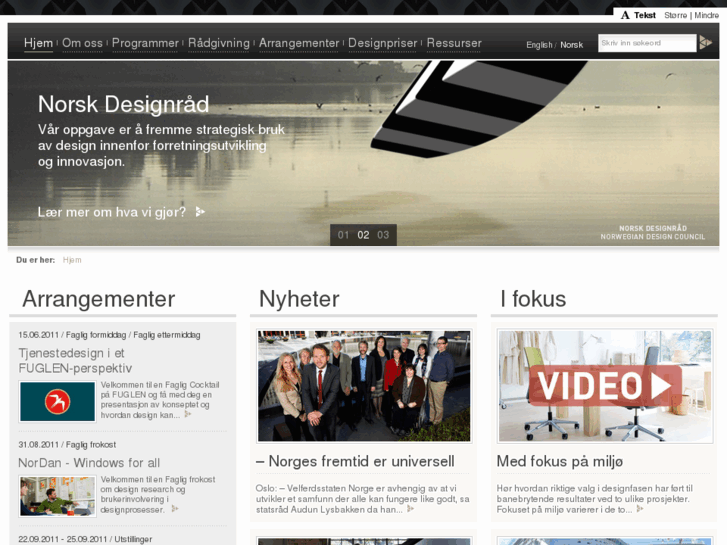This screenshot has height=545, width=727.
Task: Click '22.09.2011 - 25.09.2011 / Utstillinger' line
Action: click(85, 539)
